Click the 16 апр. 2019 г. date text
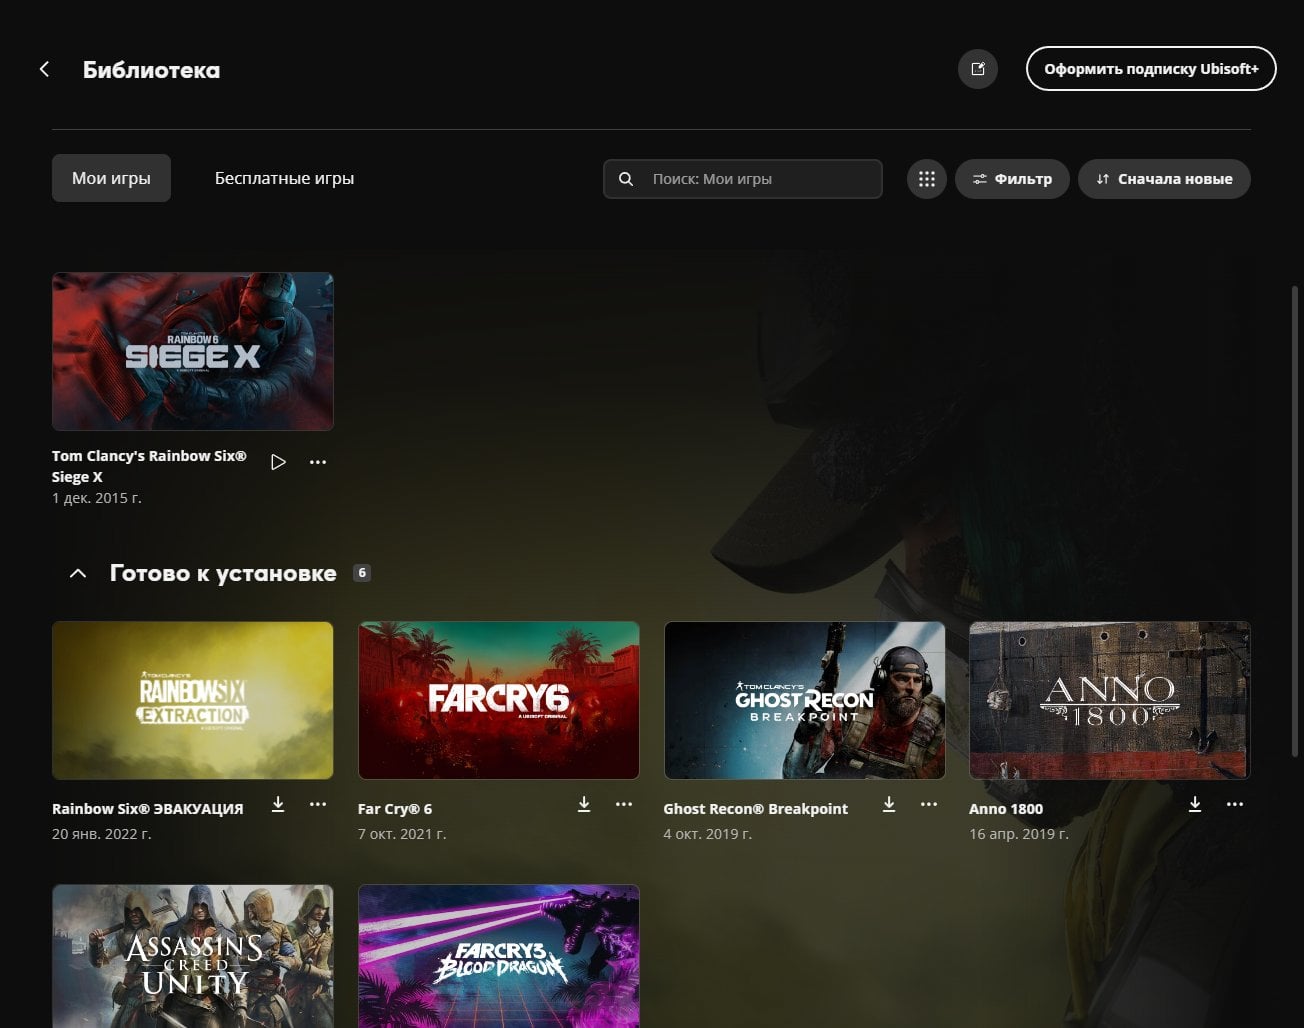The height and width of the screenshot is (1028, 1304). click(x=1019, y=834)
